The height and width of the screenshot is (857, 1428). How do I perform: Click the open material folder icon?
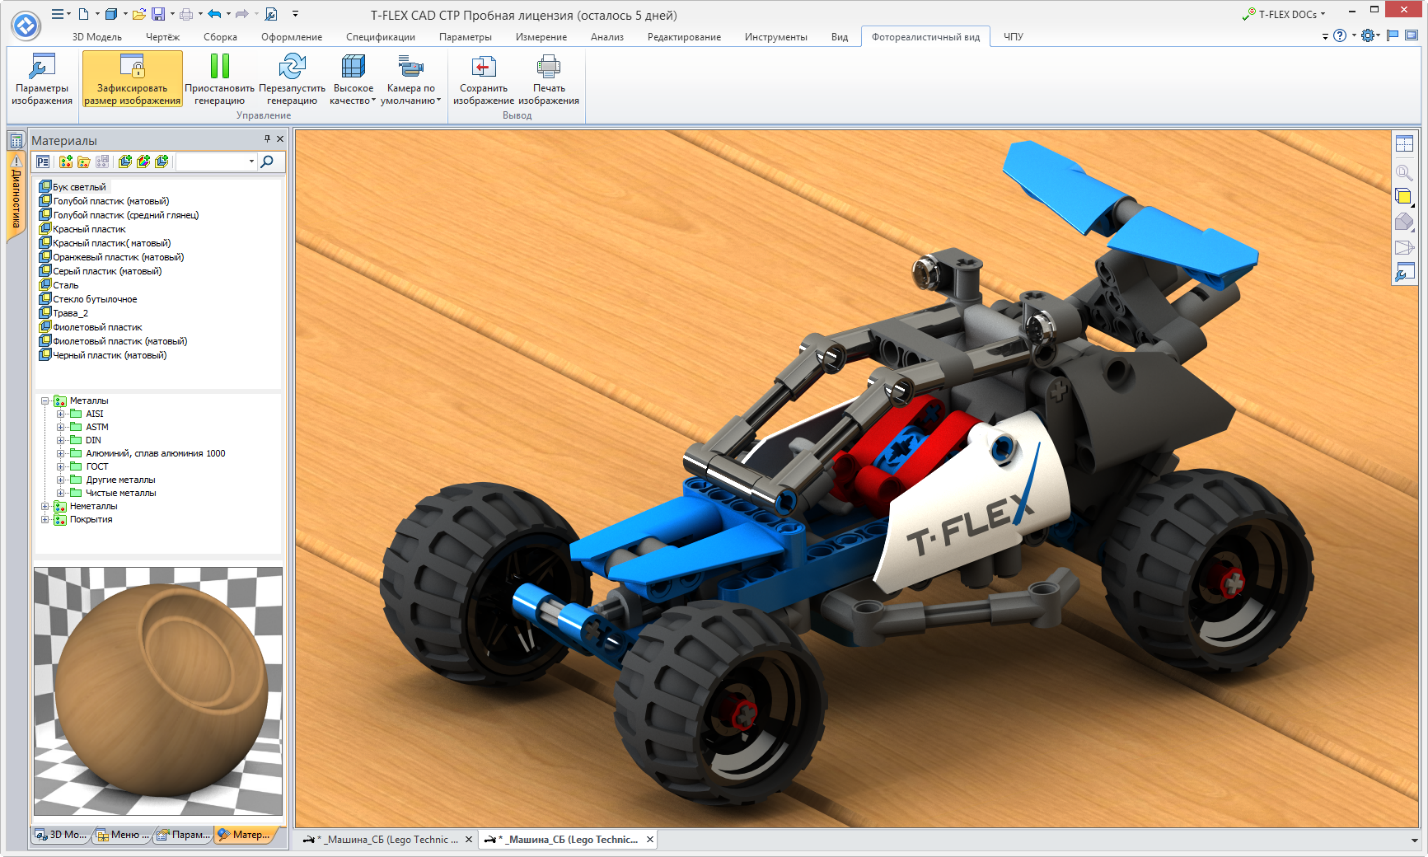click(84, 161)
